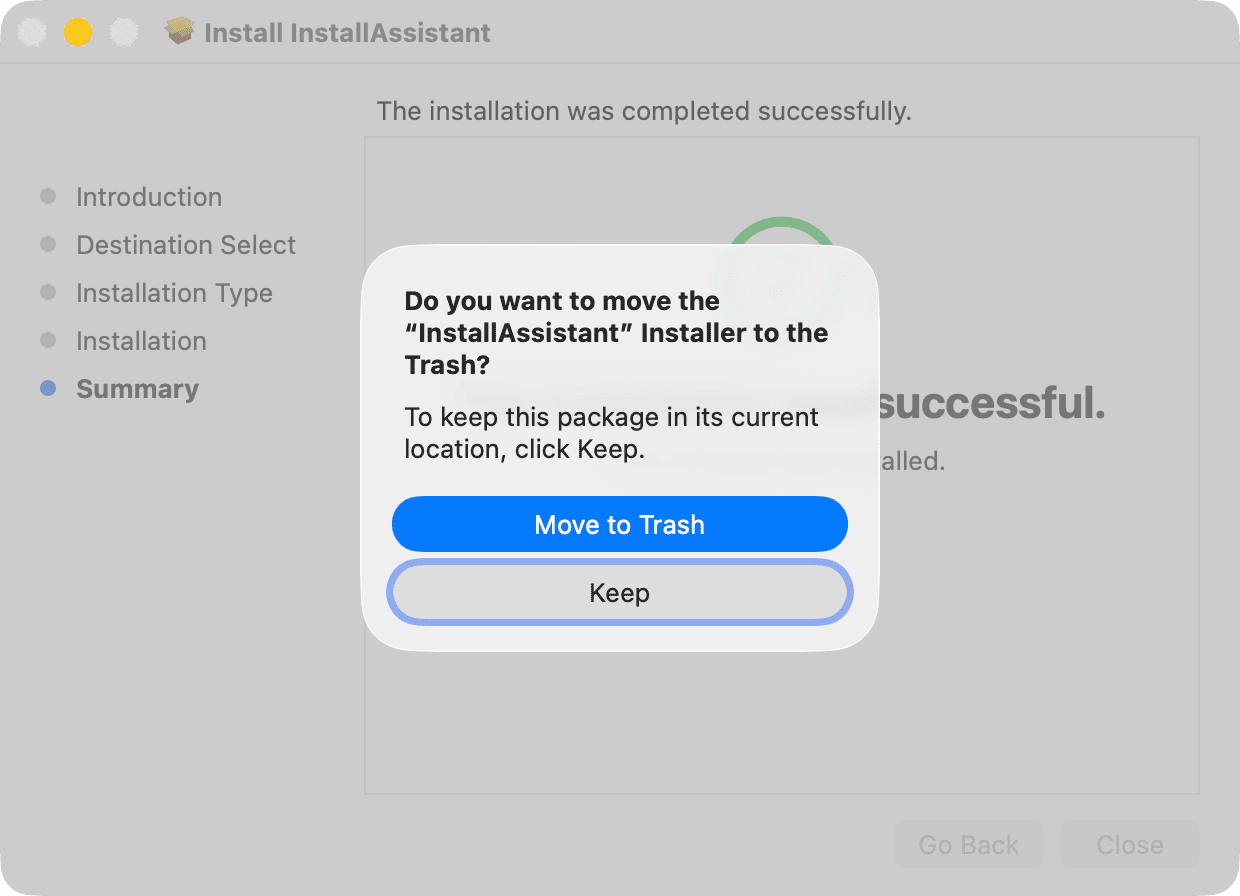This screenshot has height=896, width=1240.
Task: Click the Install InstallAssistant title bar
Action: point(347,31)
